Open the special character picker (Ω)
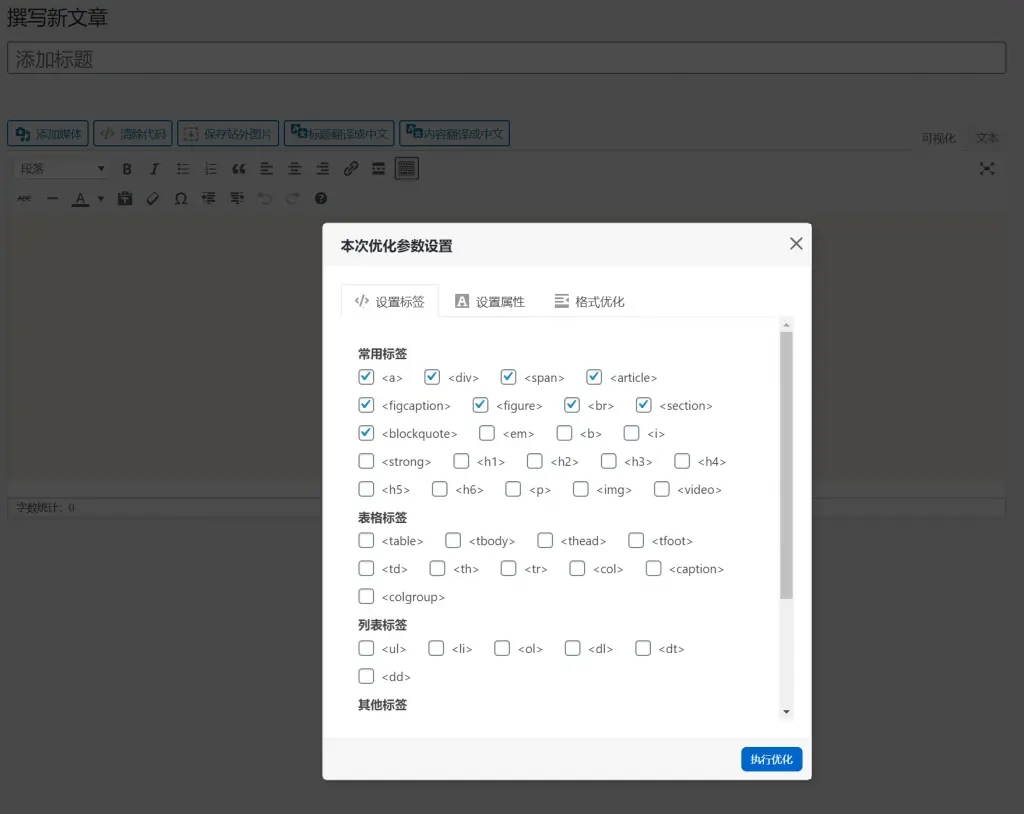This screenshot has height=814, width=1024. point(180,198)
